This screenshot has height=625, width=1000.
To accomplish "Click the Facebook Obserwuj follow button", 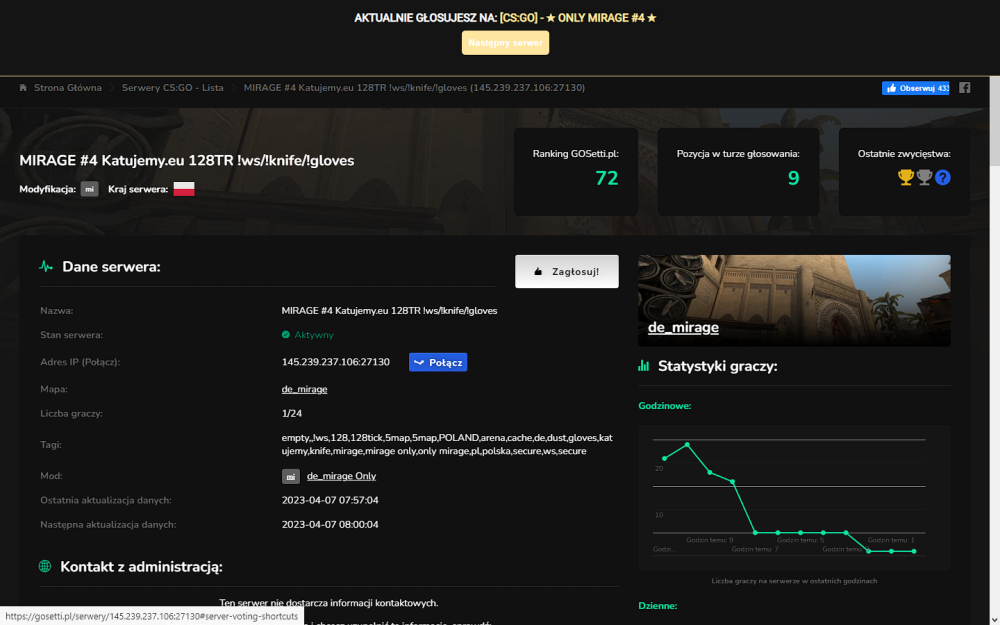I will 915,88.
